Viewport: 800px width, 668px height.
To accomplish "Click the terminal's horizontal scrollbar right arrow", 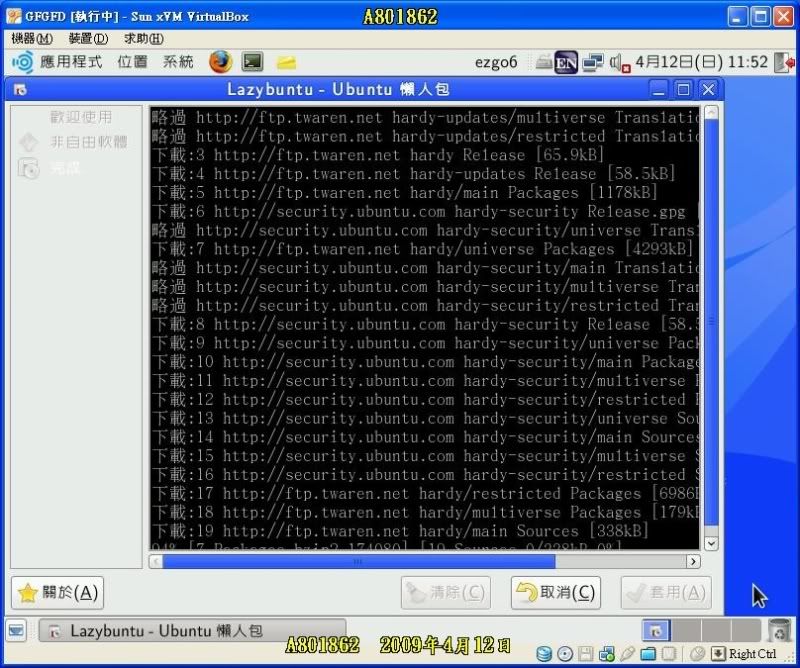I will (x=693, y=561).
